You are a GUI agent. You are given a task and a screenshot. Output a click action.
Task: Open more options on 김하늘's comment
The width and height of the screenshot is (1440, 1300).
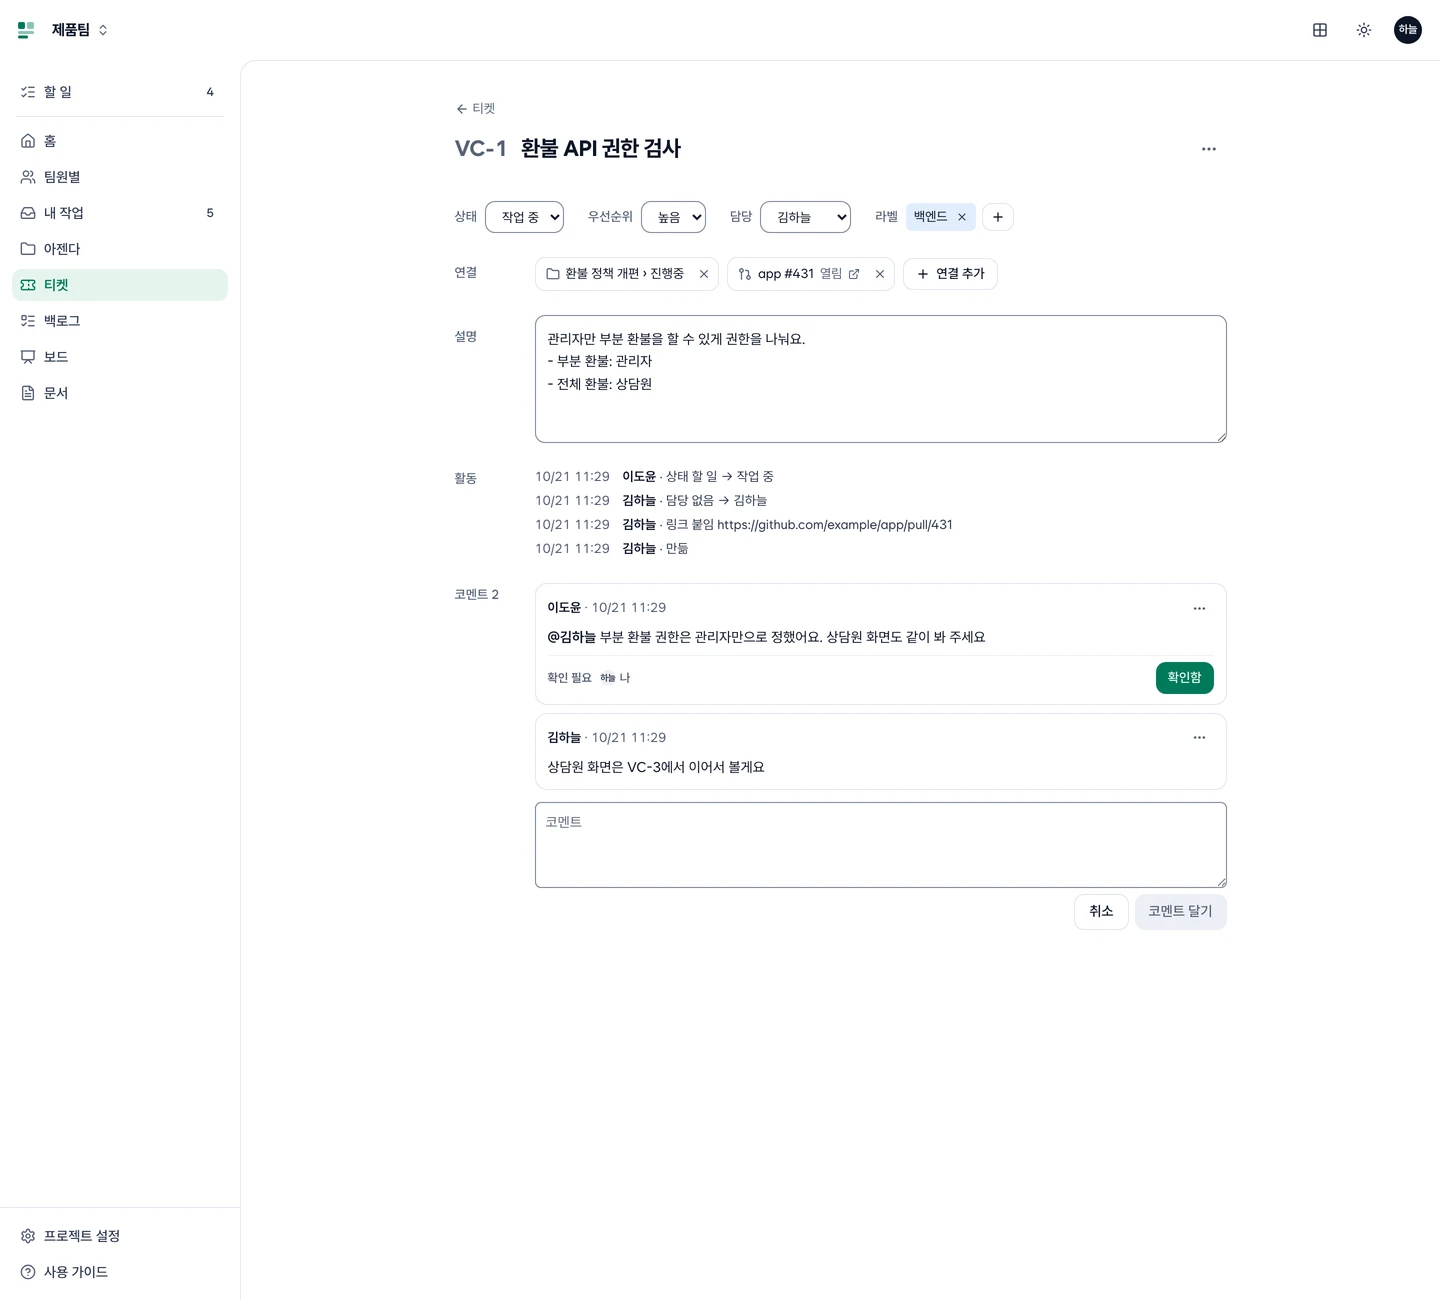coord(1199,738)
